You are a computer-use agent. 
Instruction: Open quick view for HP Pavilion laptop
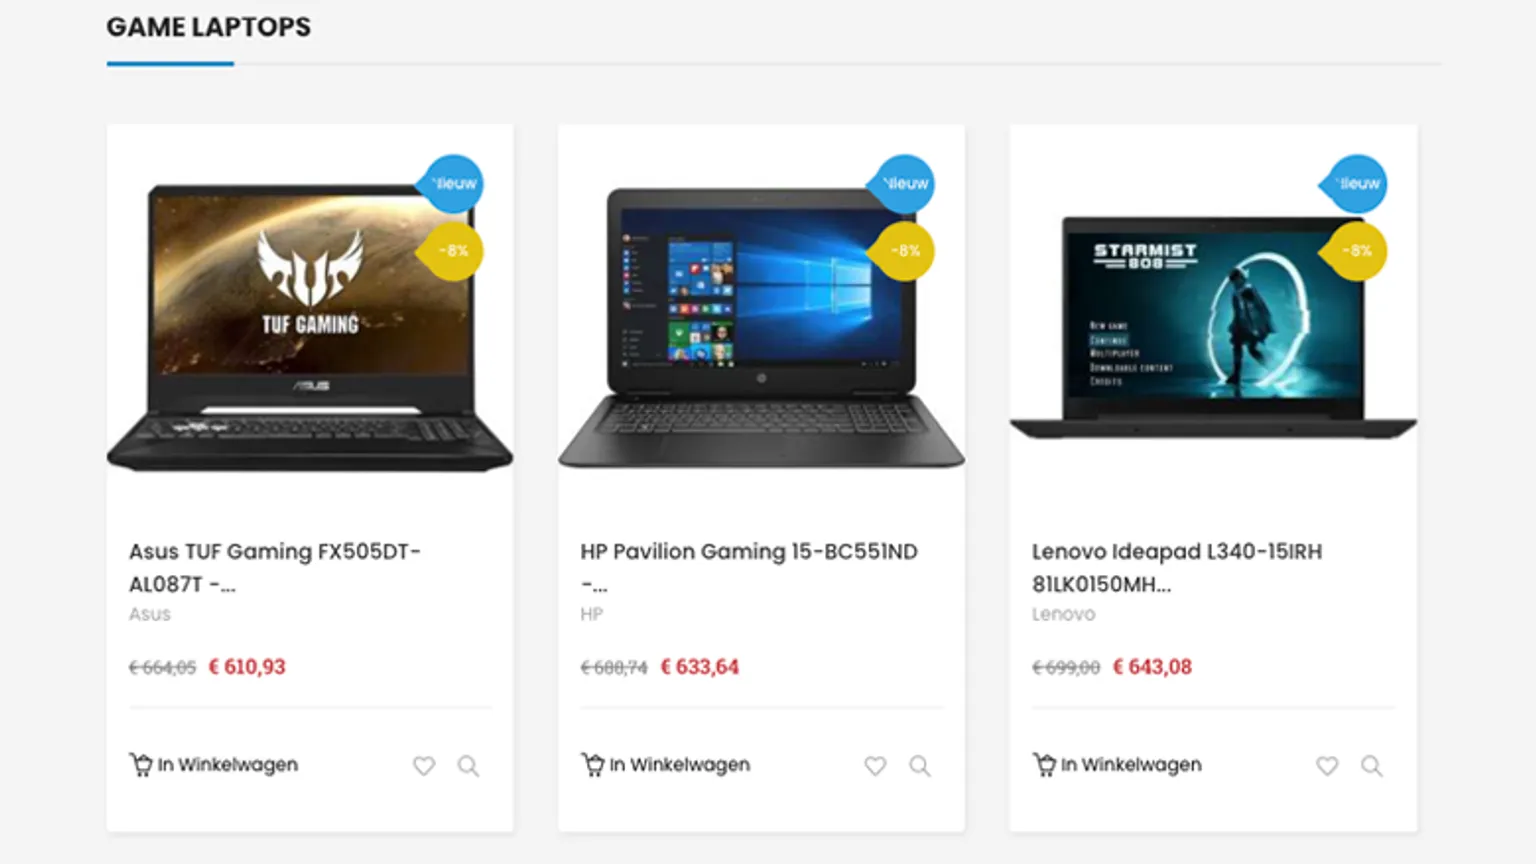tap(920, 766)
